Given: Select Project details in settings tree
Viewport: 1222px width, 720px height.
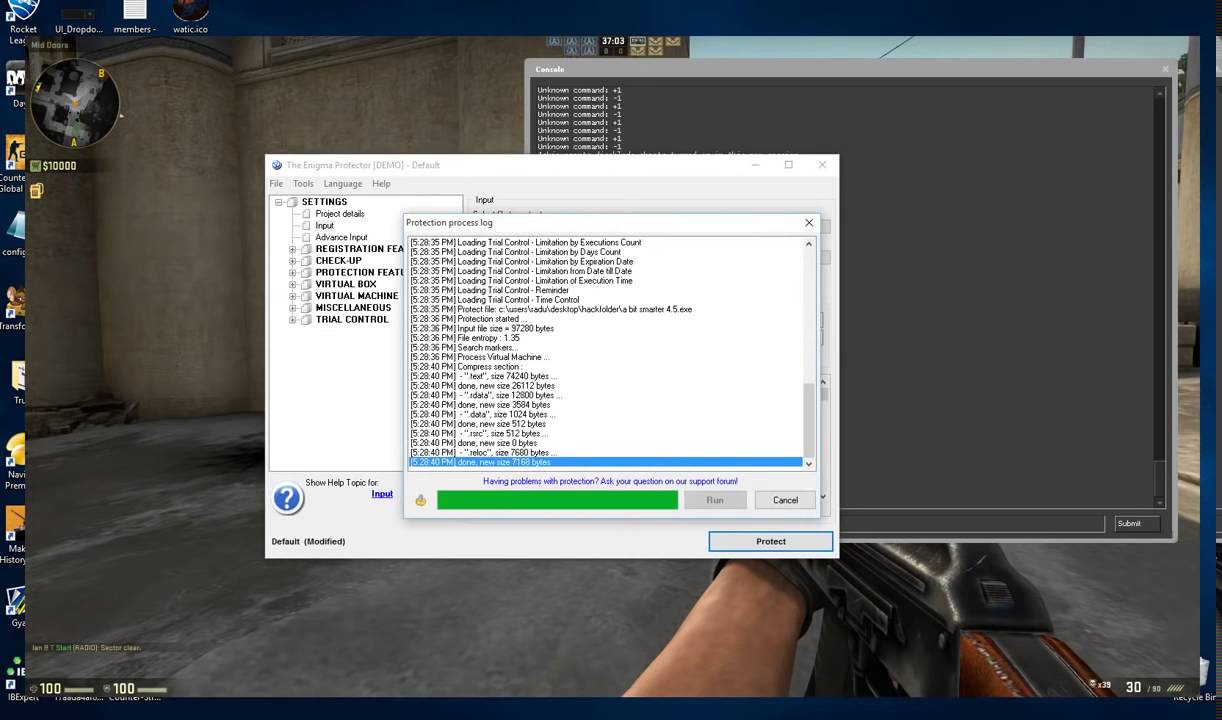Looking at the screenshot, I should point(340,214).
